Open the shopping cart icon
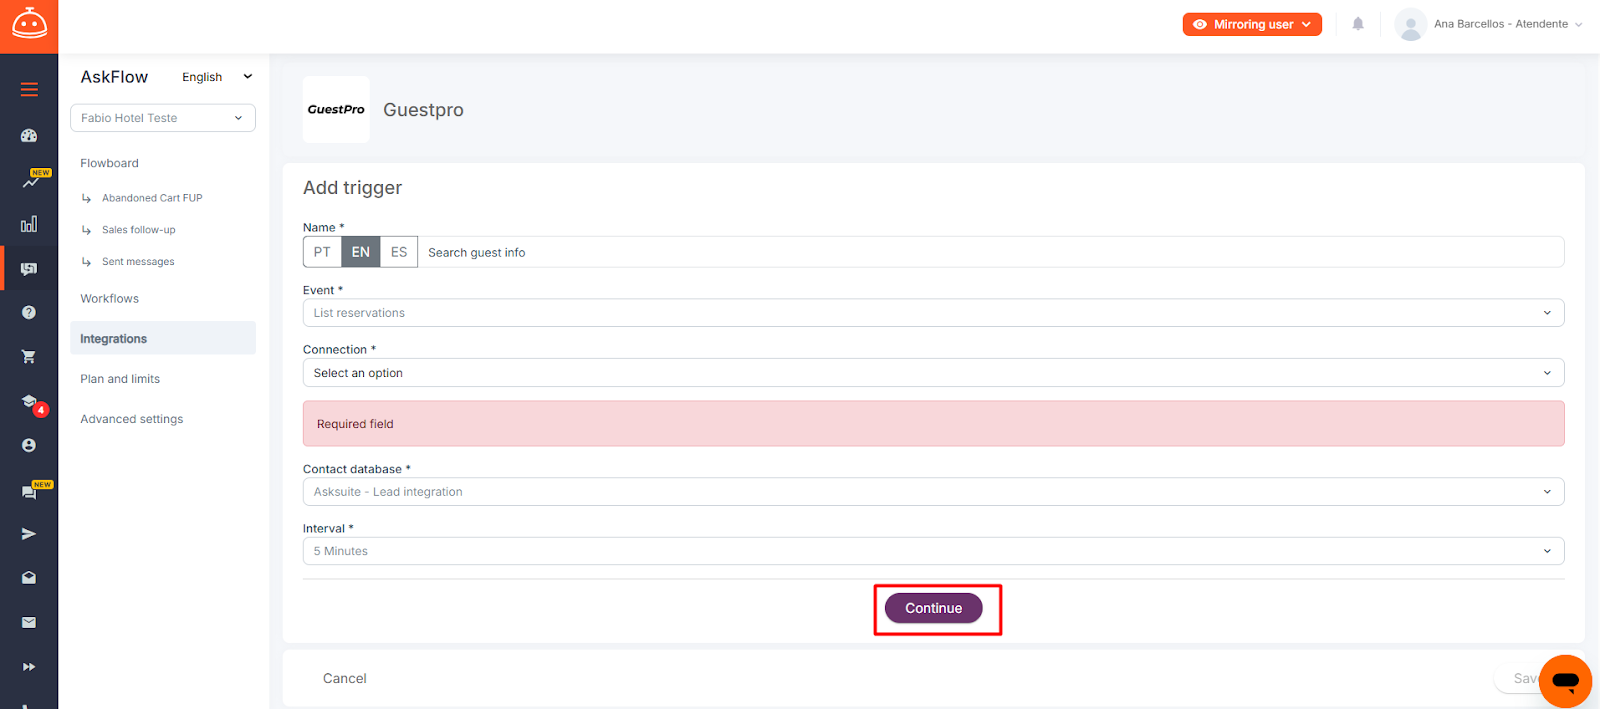Viewport: 1600px width, 709px height. [x=29, y=356]
